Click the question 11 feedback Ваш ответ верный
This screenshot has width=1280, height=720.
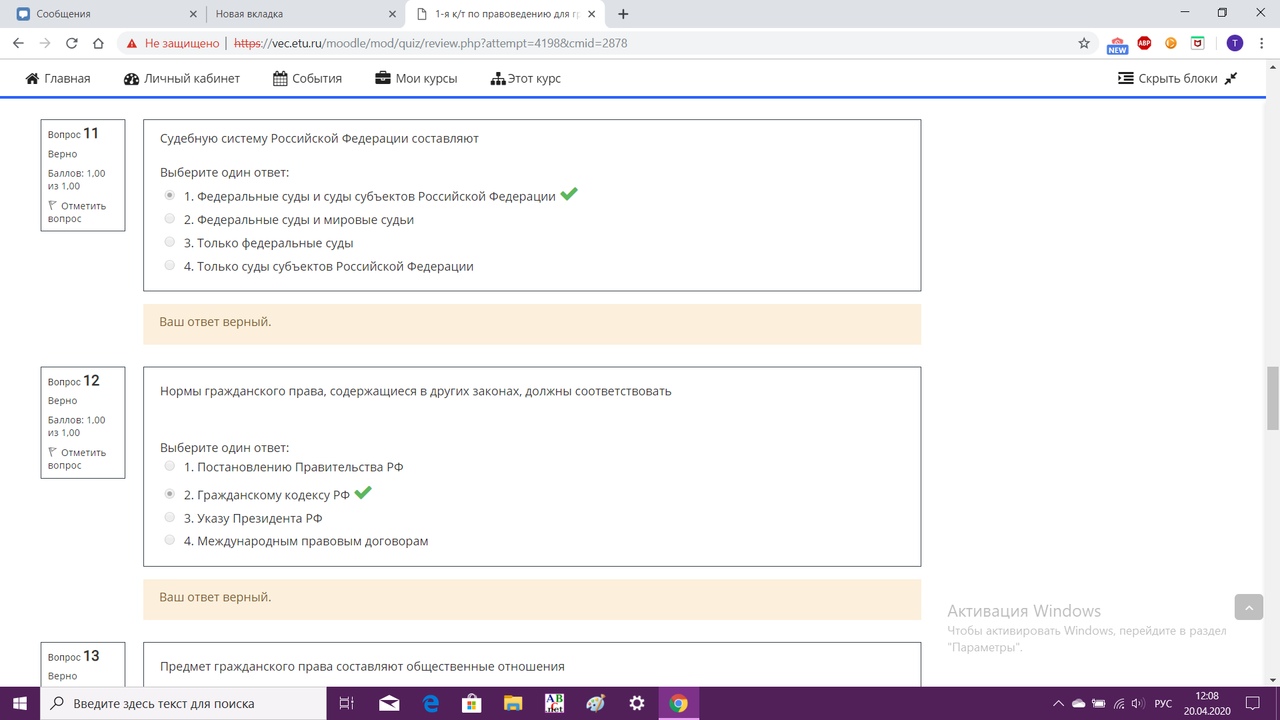215,322
